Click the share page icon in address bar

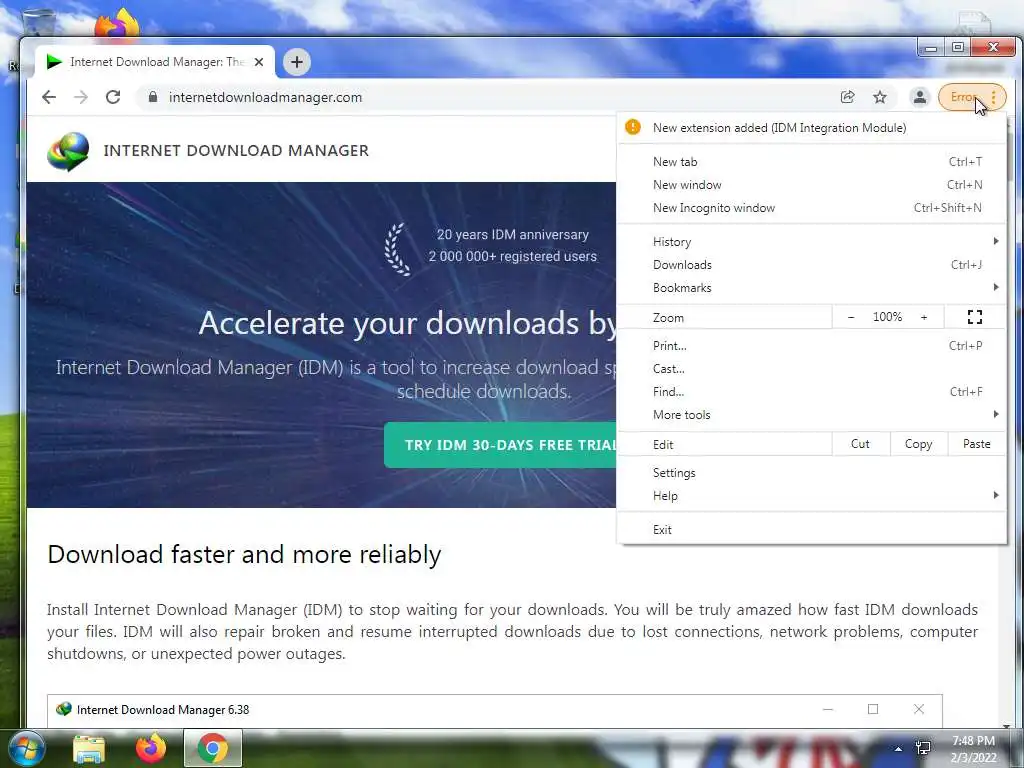848,97
